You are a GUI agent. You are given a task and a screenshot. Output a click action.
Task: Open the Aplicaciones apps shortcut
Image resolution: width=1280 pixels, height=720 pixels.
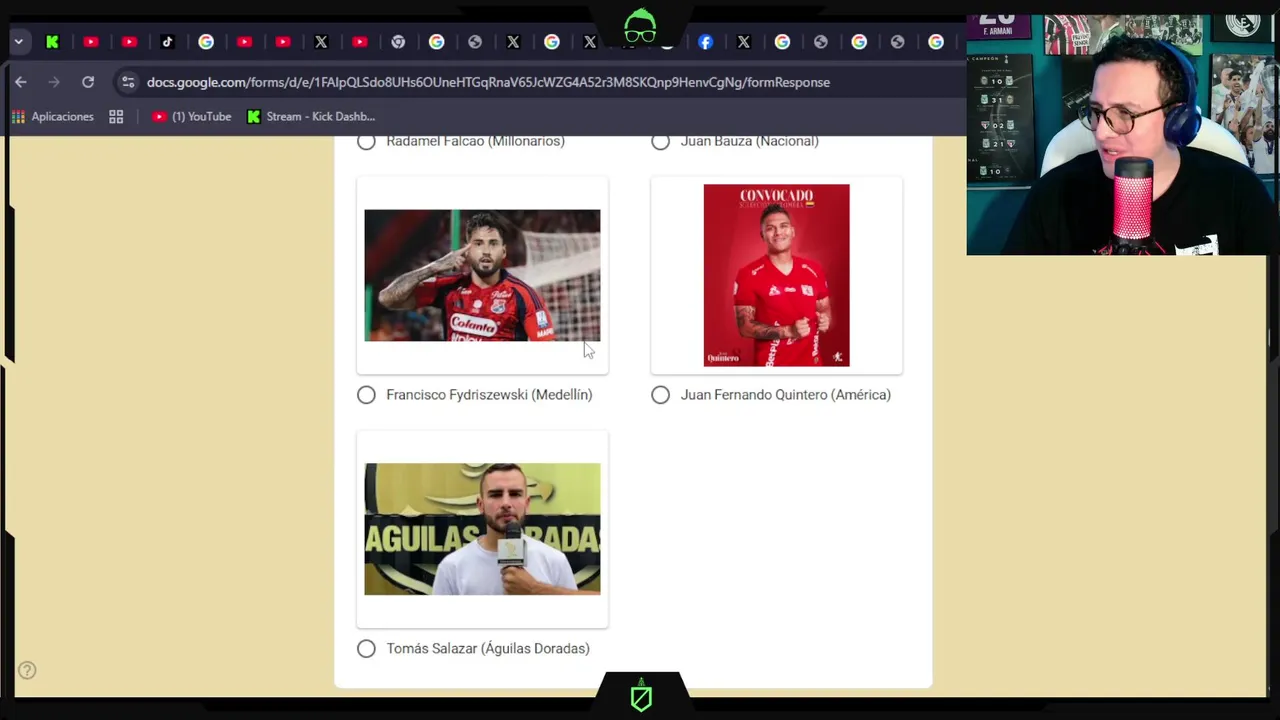pos(53,117)
